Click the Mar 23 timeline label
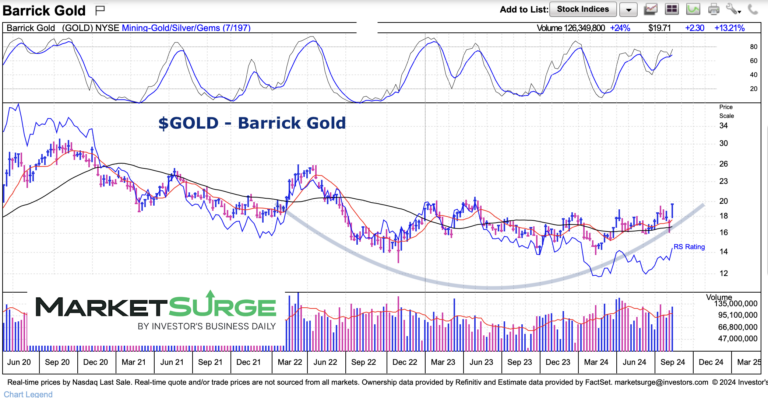 [x=443, y=362]
